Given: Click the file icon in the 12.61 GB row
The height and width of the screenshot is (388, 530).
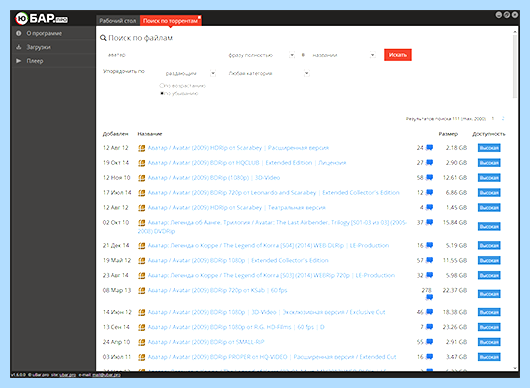Looking at the screenshot, I should pos(142,178).
